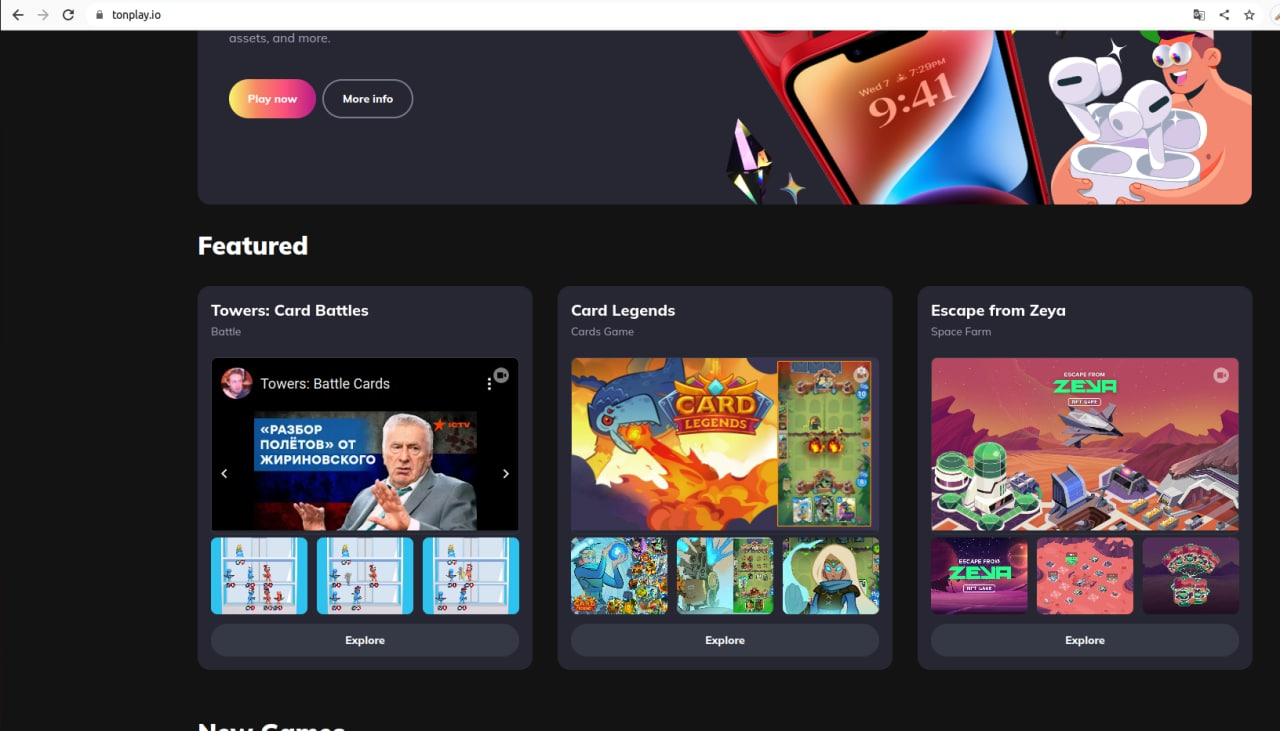Go to next slide in Towers carousel
The height and width of the screenshot is (731, 1280).
click(x=505, y=474)
